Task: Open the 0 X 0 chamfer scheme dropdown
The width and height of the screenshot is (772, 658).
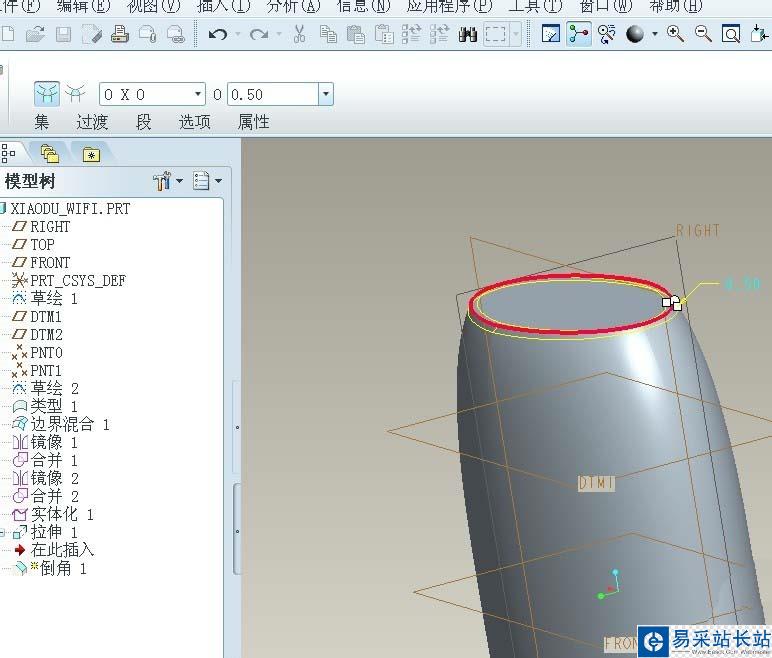Action: tap(197, 95)
